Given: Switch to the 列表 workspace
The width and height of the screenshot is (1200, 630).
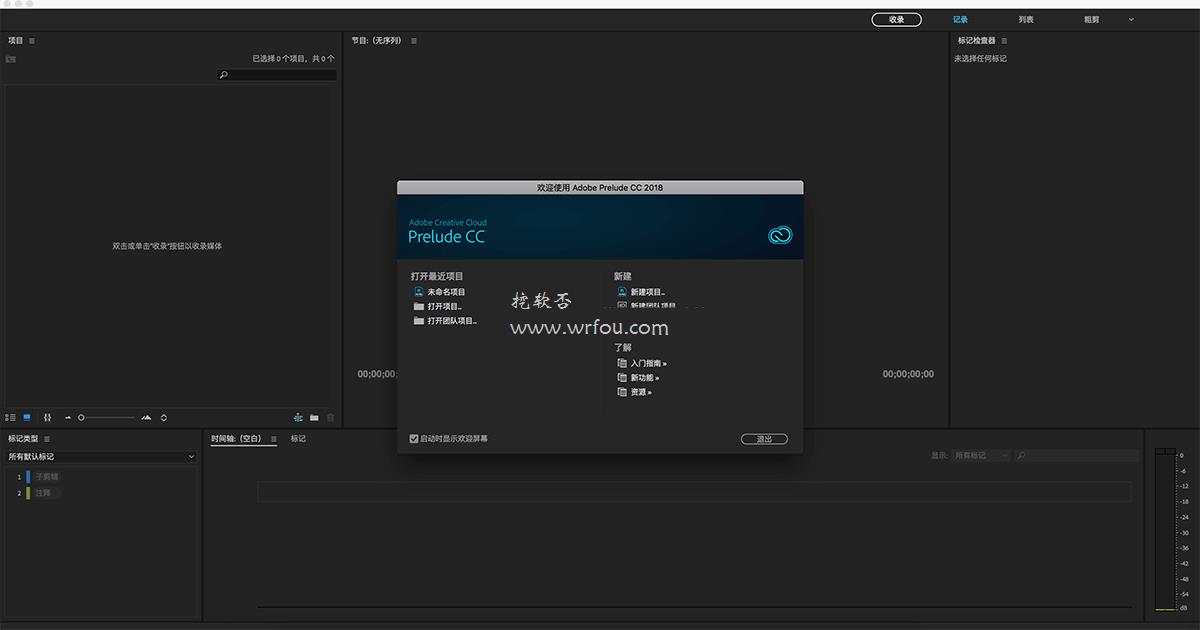Looking at the screenshot, I should (x=1026, y=19).
